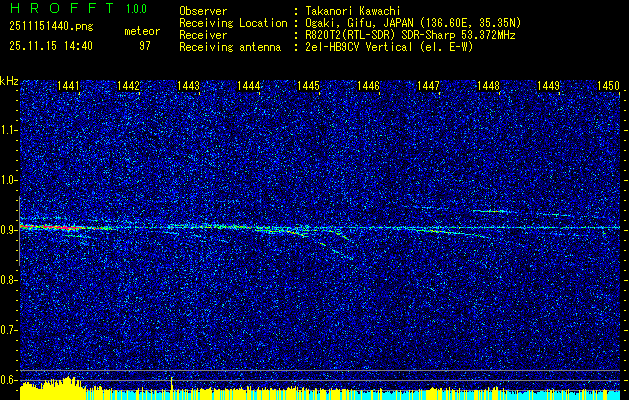
Task: Click the 0.6 kHz axis label
Action: [8, 380]
